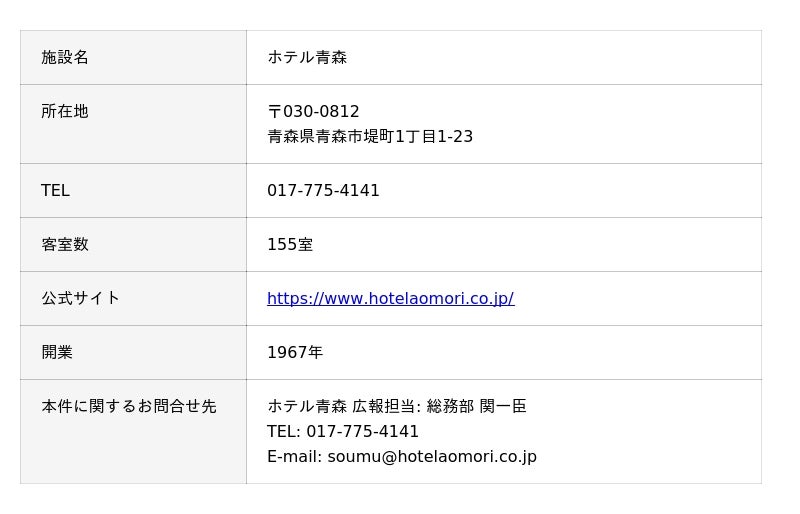Select the contact name 関一臣

503,406
